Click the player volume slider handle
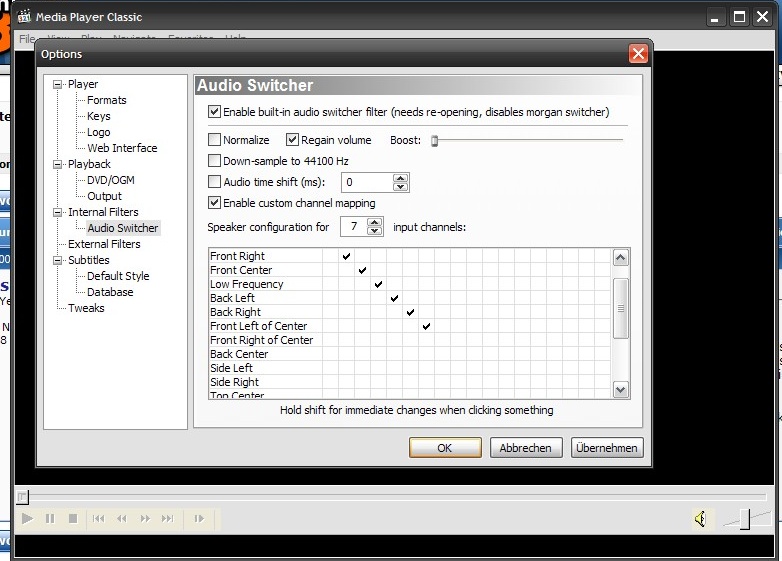 click(x=745, y=519)
